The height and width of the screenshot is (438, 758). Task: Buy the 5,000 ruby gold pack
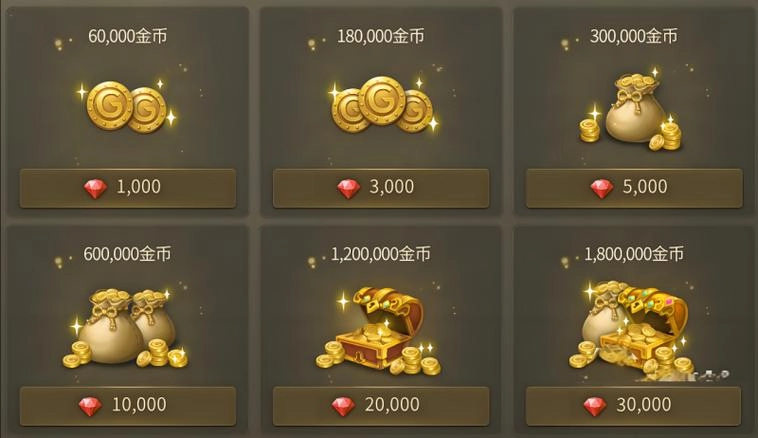[x=634, y=189]
